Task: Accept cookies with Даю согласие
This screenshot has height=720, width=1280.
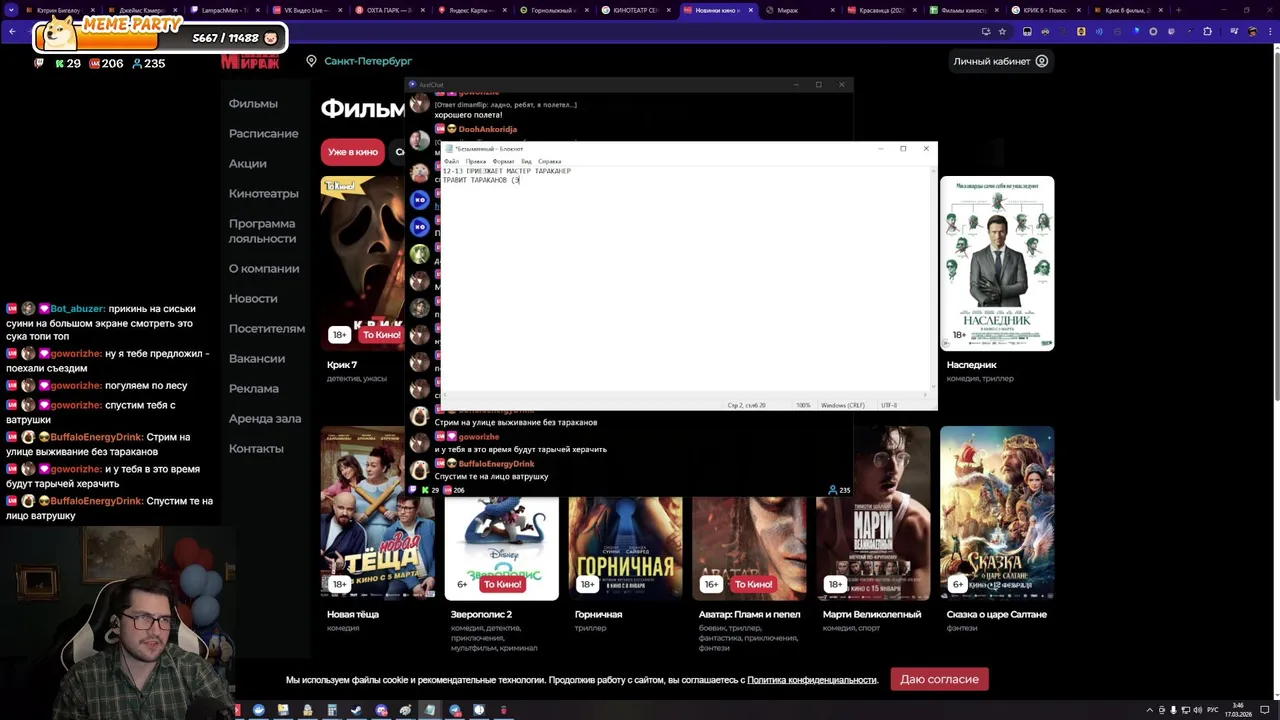Action: tap(939, 679)
